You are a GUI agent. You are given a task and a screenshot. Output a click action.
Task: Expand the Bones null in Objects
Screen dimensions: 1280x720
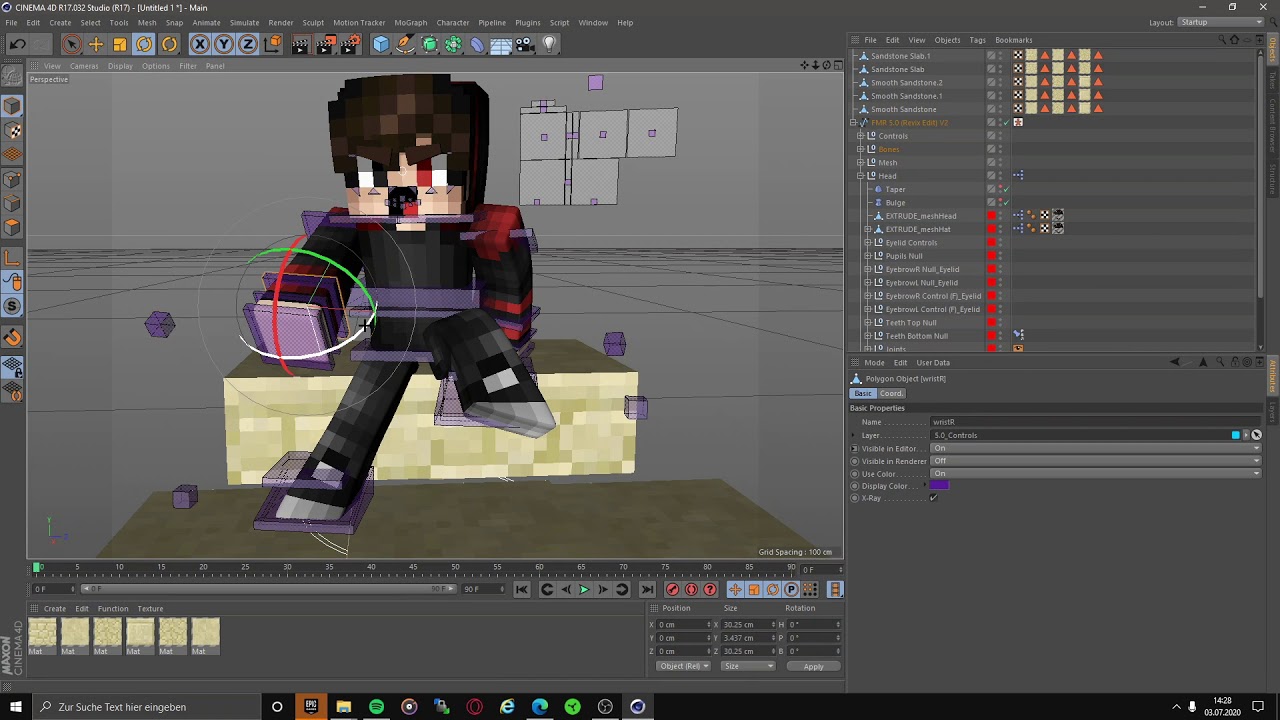pos(860,149)
